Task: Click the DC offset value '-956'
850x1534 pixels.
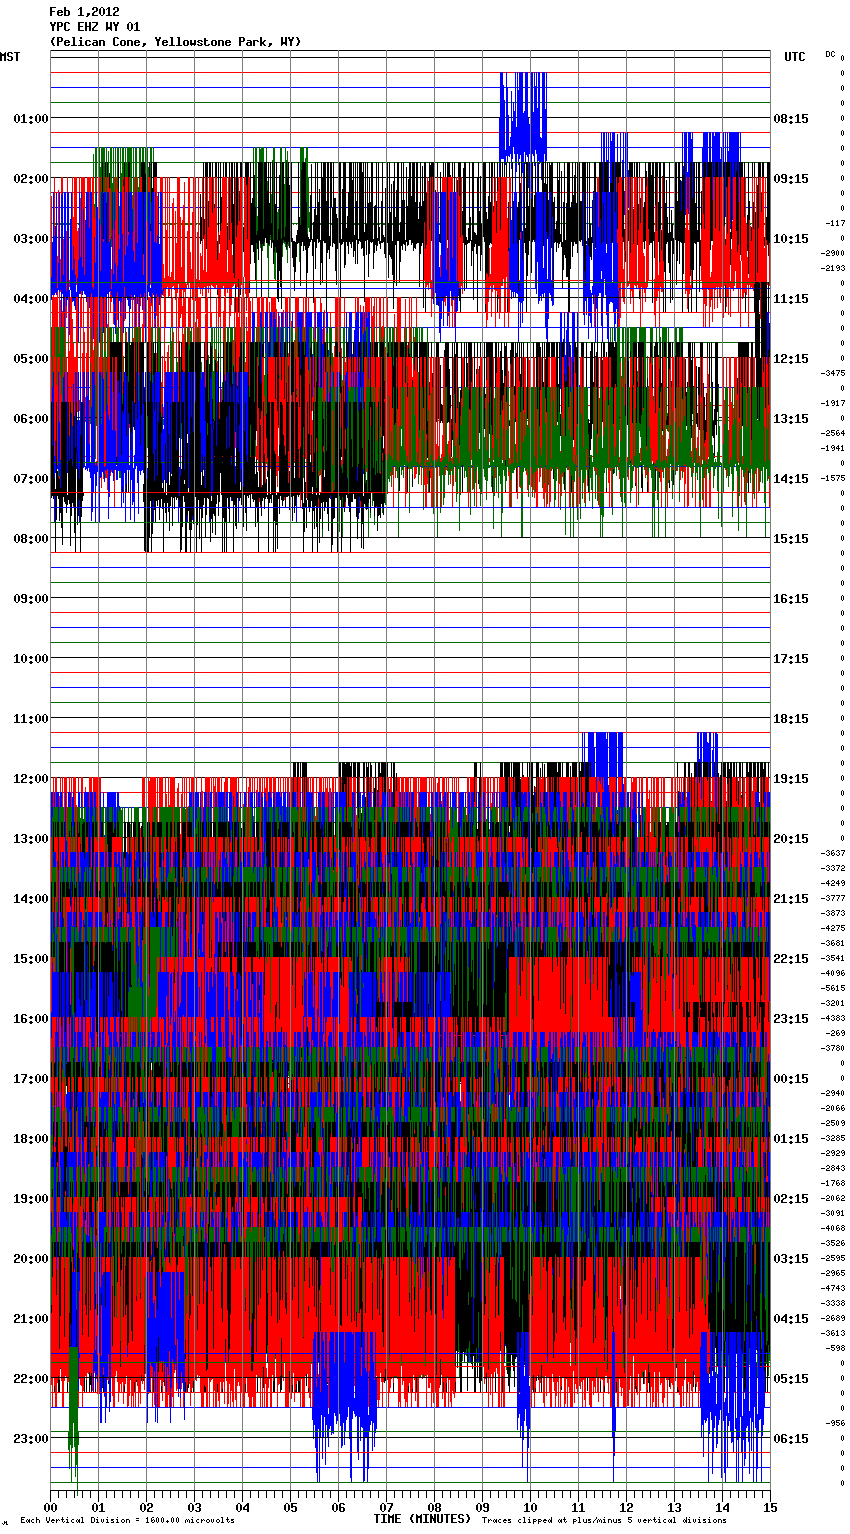Action: click(834, 1423)
